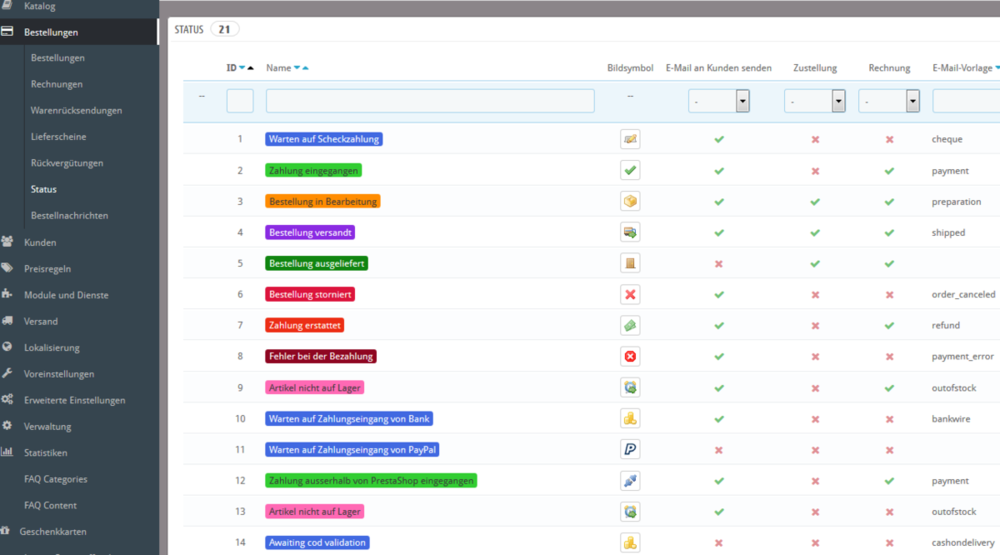Toggle E-Mail an Kunden for Bestellung ausgeliefert
1000x555 pixels.
(718, 264)
